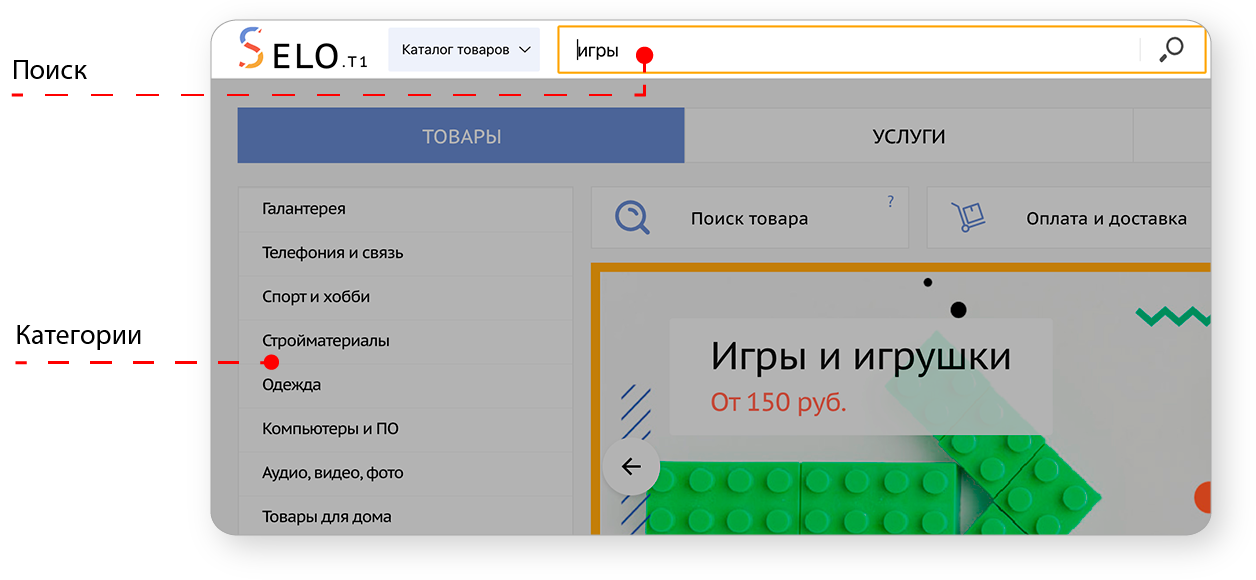The image size is (1256, 580).
Task: Open the Каталог товаров dropdown
Action: (x=463, y=48)
